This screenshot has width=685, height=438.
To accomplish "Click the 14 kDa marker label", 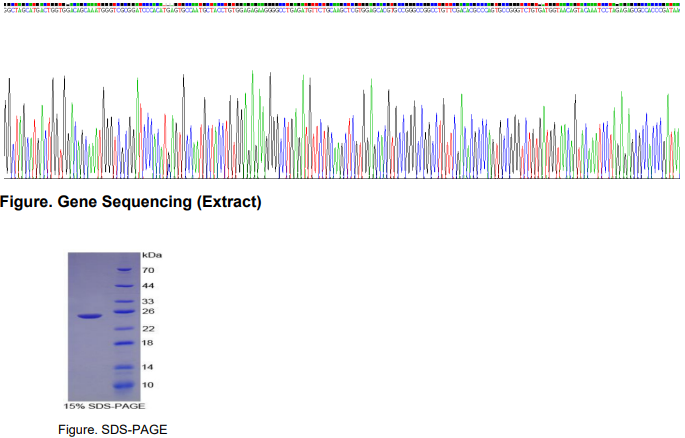I will [147, 367].
